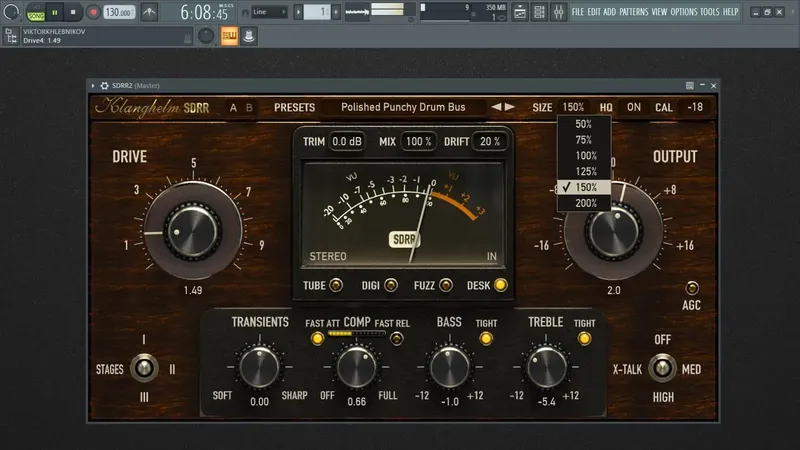
Task: Click the CAL value -18
Action: [695, 107]
